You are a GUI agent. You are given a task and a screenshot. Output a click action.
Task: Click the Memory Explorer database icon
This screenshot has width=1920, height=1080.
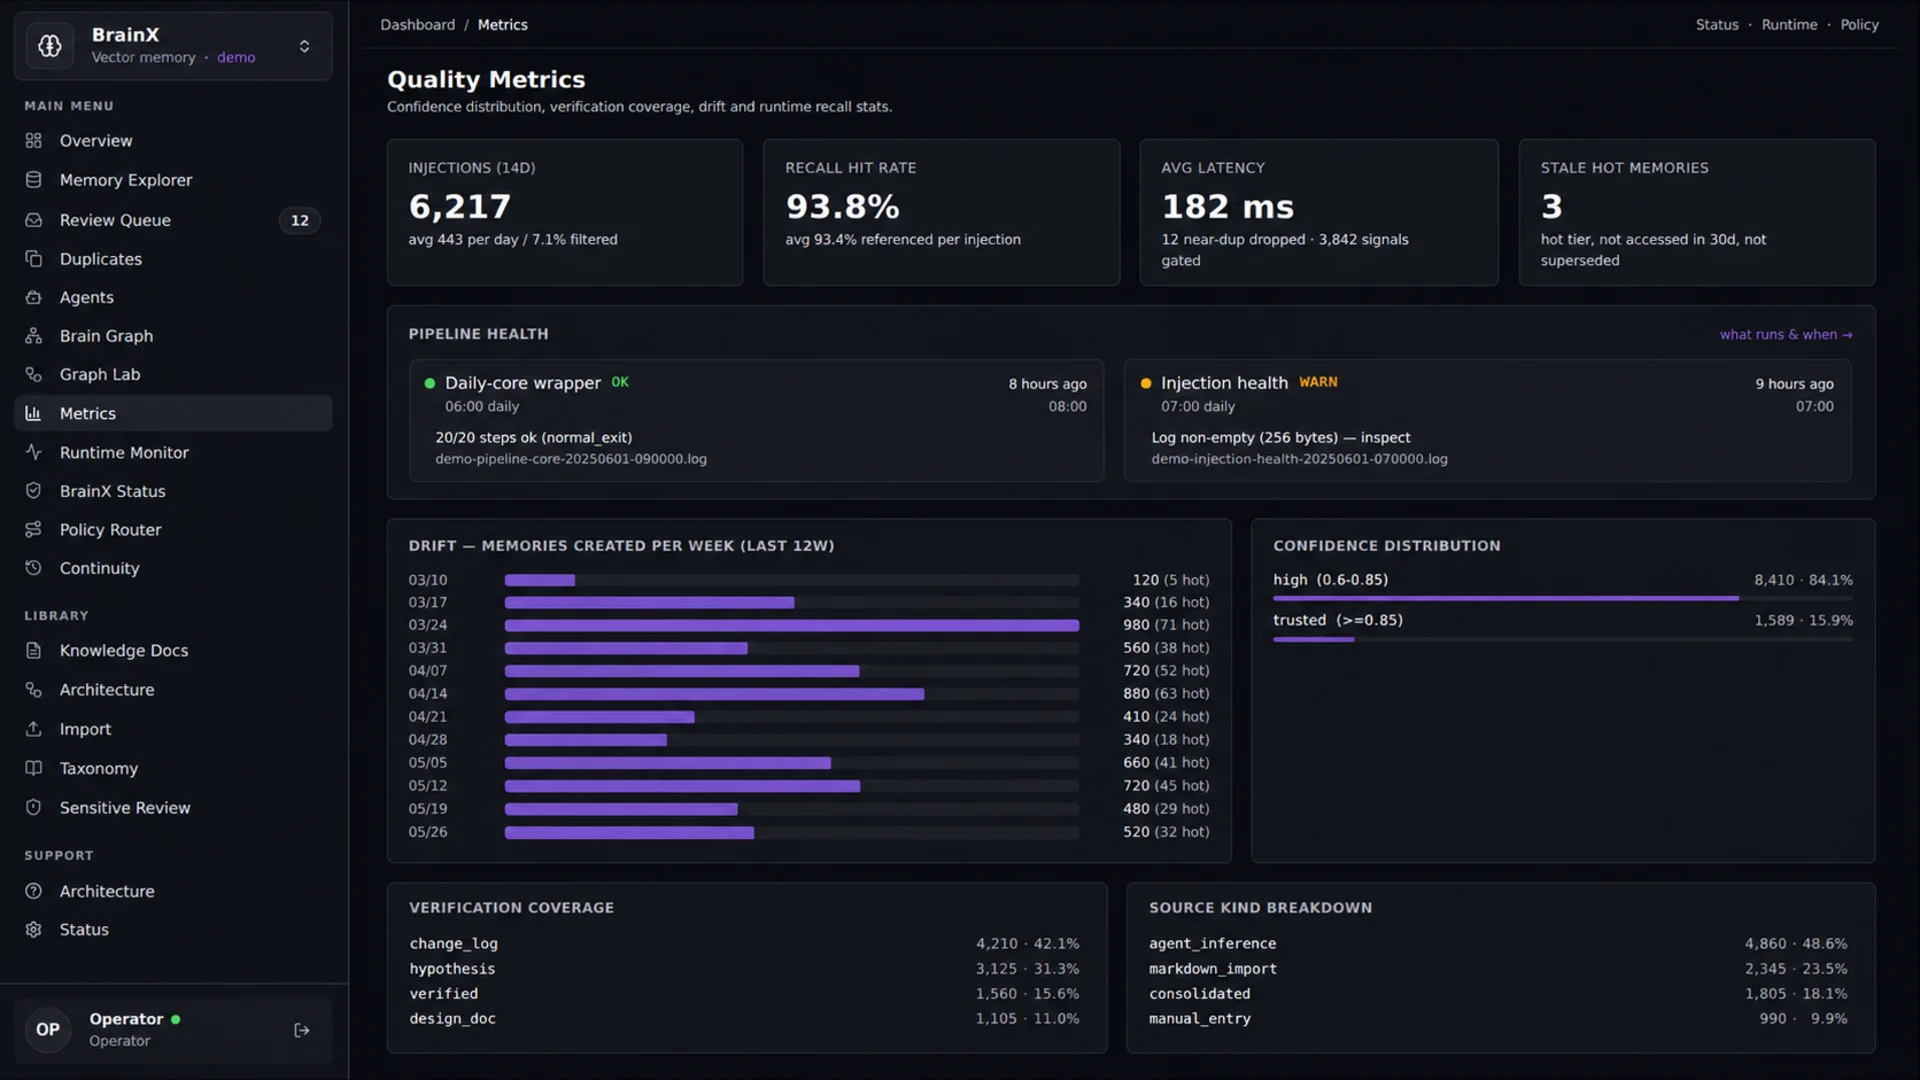34,180
